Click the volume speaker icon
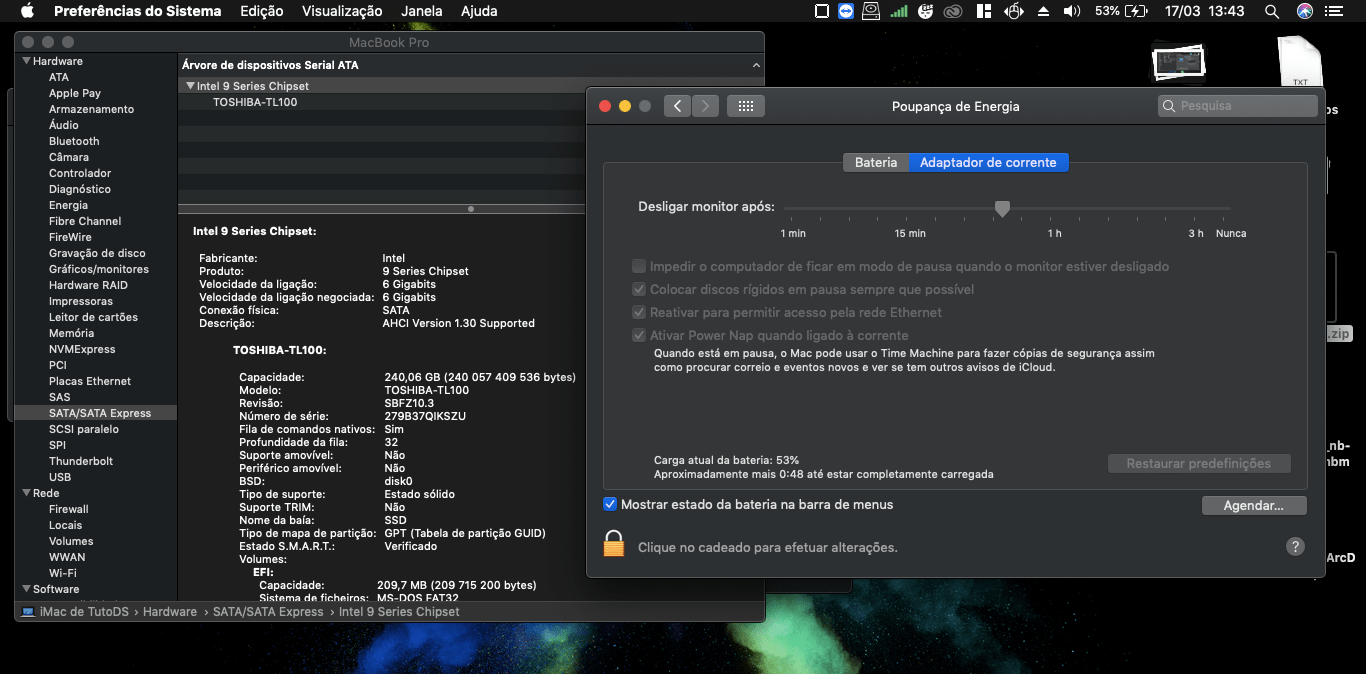 (x=1072, y=11)
